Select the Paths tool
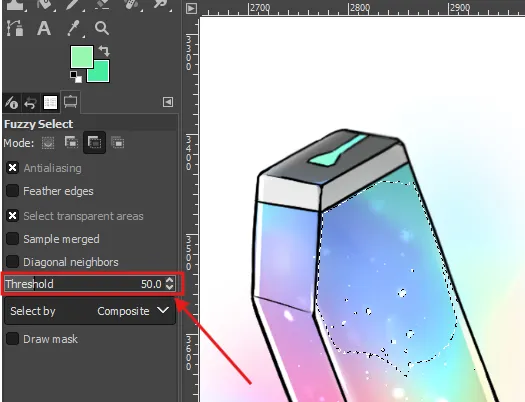Image resolution: width=525 pixels, height=402 pixels. [15, 28]
